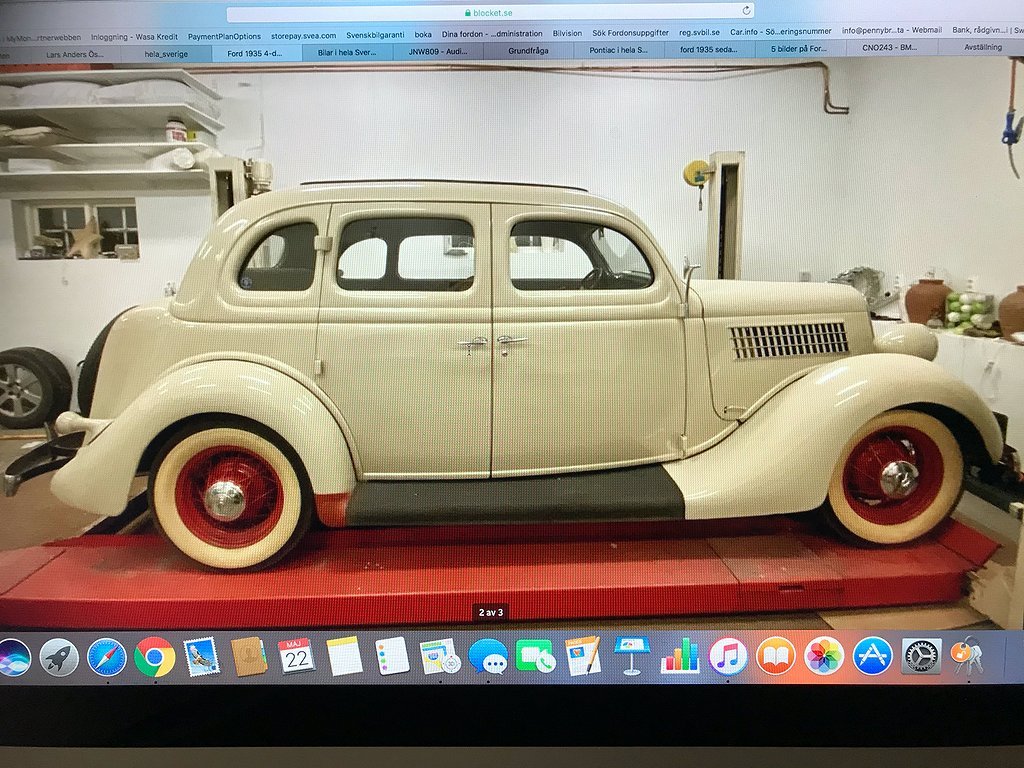This screenshot has width=1024, height=768.
Task: Open the Mail app in the Dock
Action: pos(201,657)
